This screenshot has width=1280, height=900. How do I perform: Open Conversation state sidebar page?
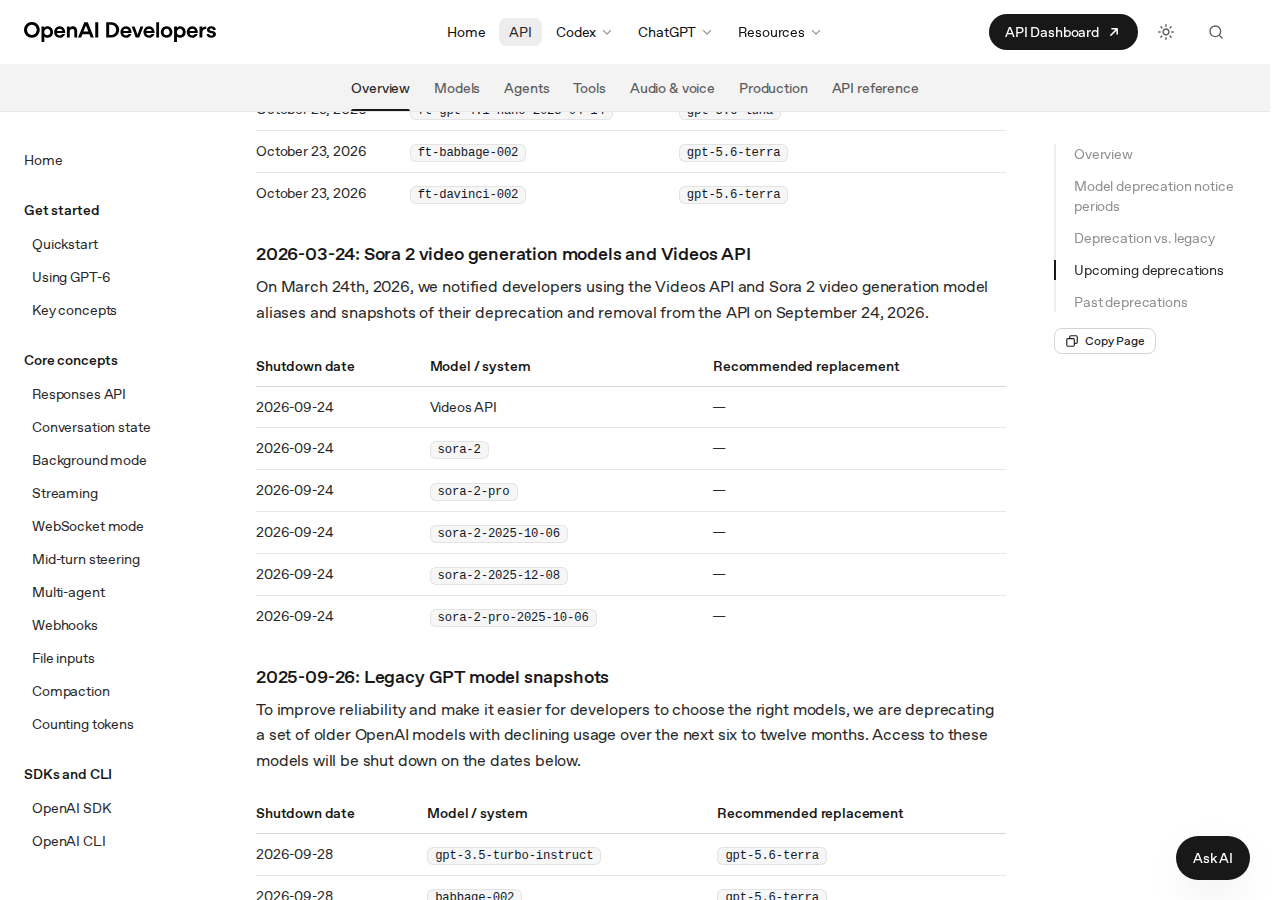click(91, 427)
